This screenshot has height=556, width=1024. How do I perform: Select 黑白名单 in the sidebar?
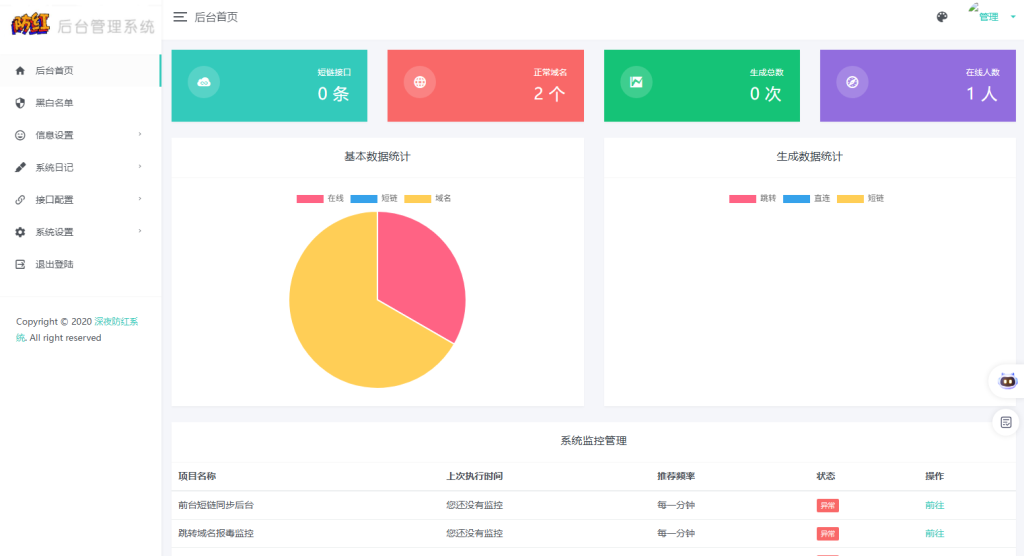[54, 103]
